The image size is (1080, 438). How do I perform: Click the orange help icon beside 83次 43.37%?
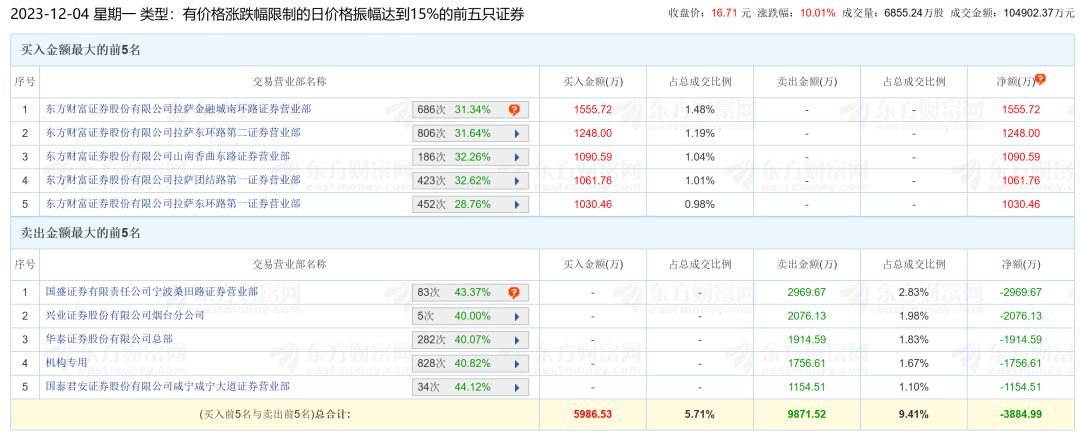click(x=514, y=293)
